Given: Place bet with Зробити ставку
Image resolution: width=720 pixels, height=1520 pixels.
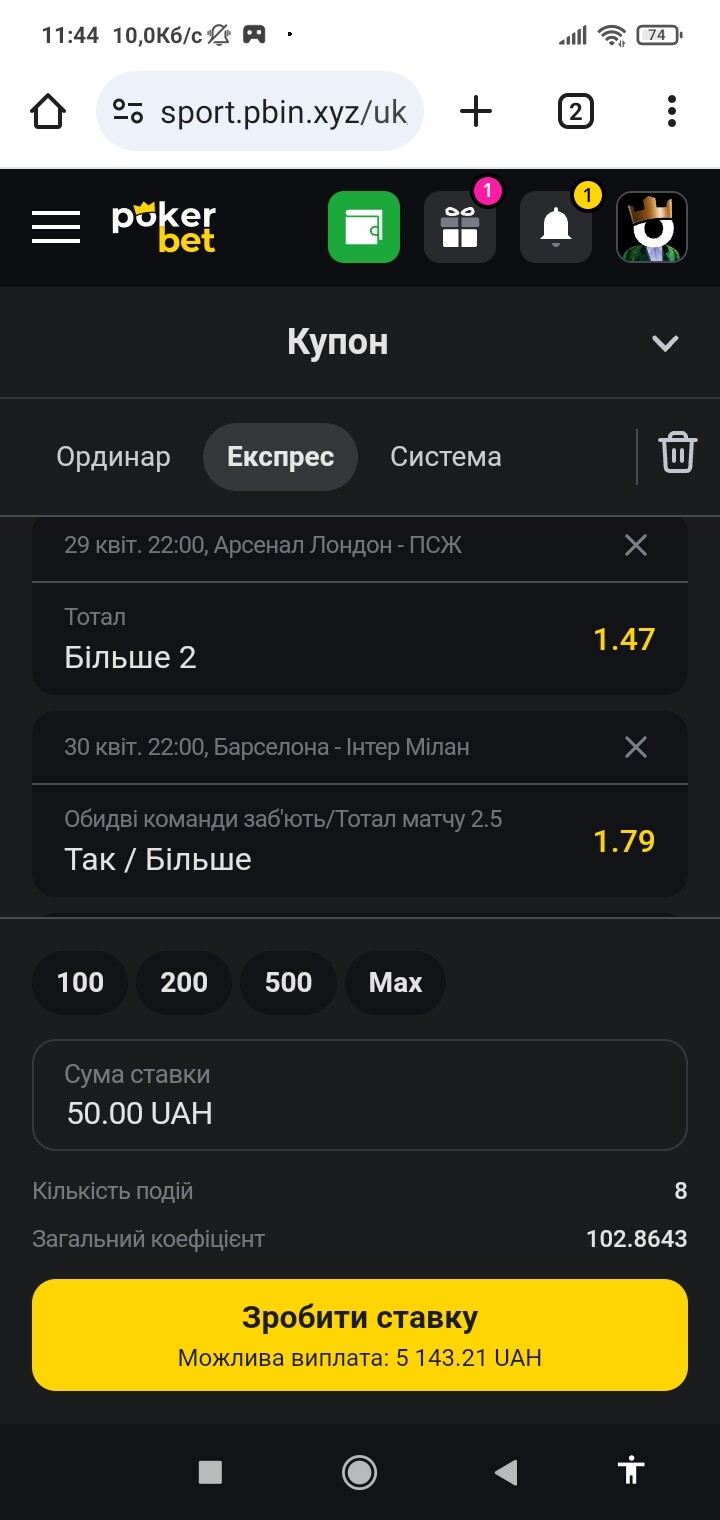Looking at the screenshot, I should click(360, 1335).
